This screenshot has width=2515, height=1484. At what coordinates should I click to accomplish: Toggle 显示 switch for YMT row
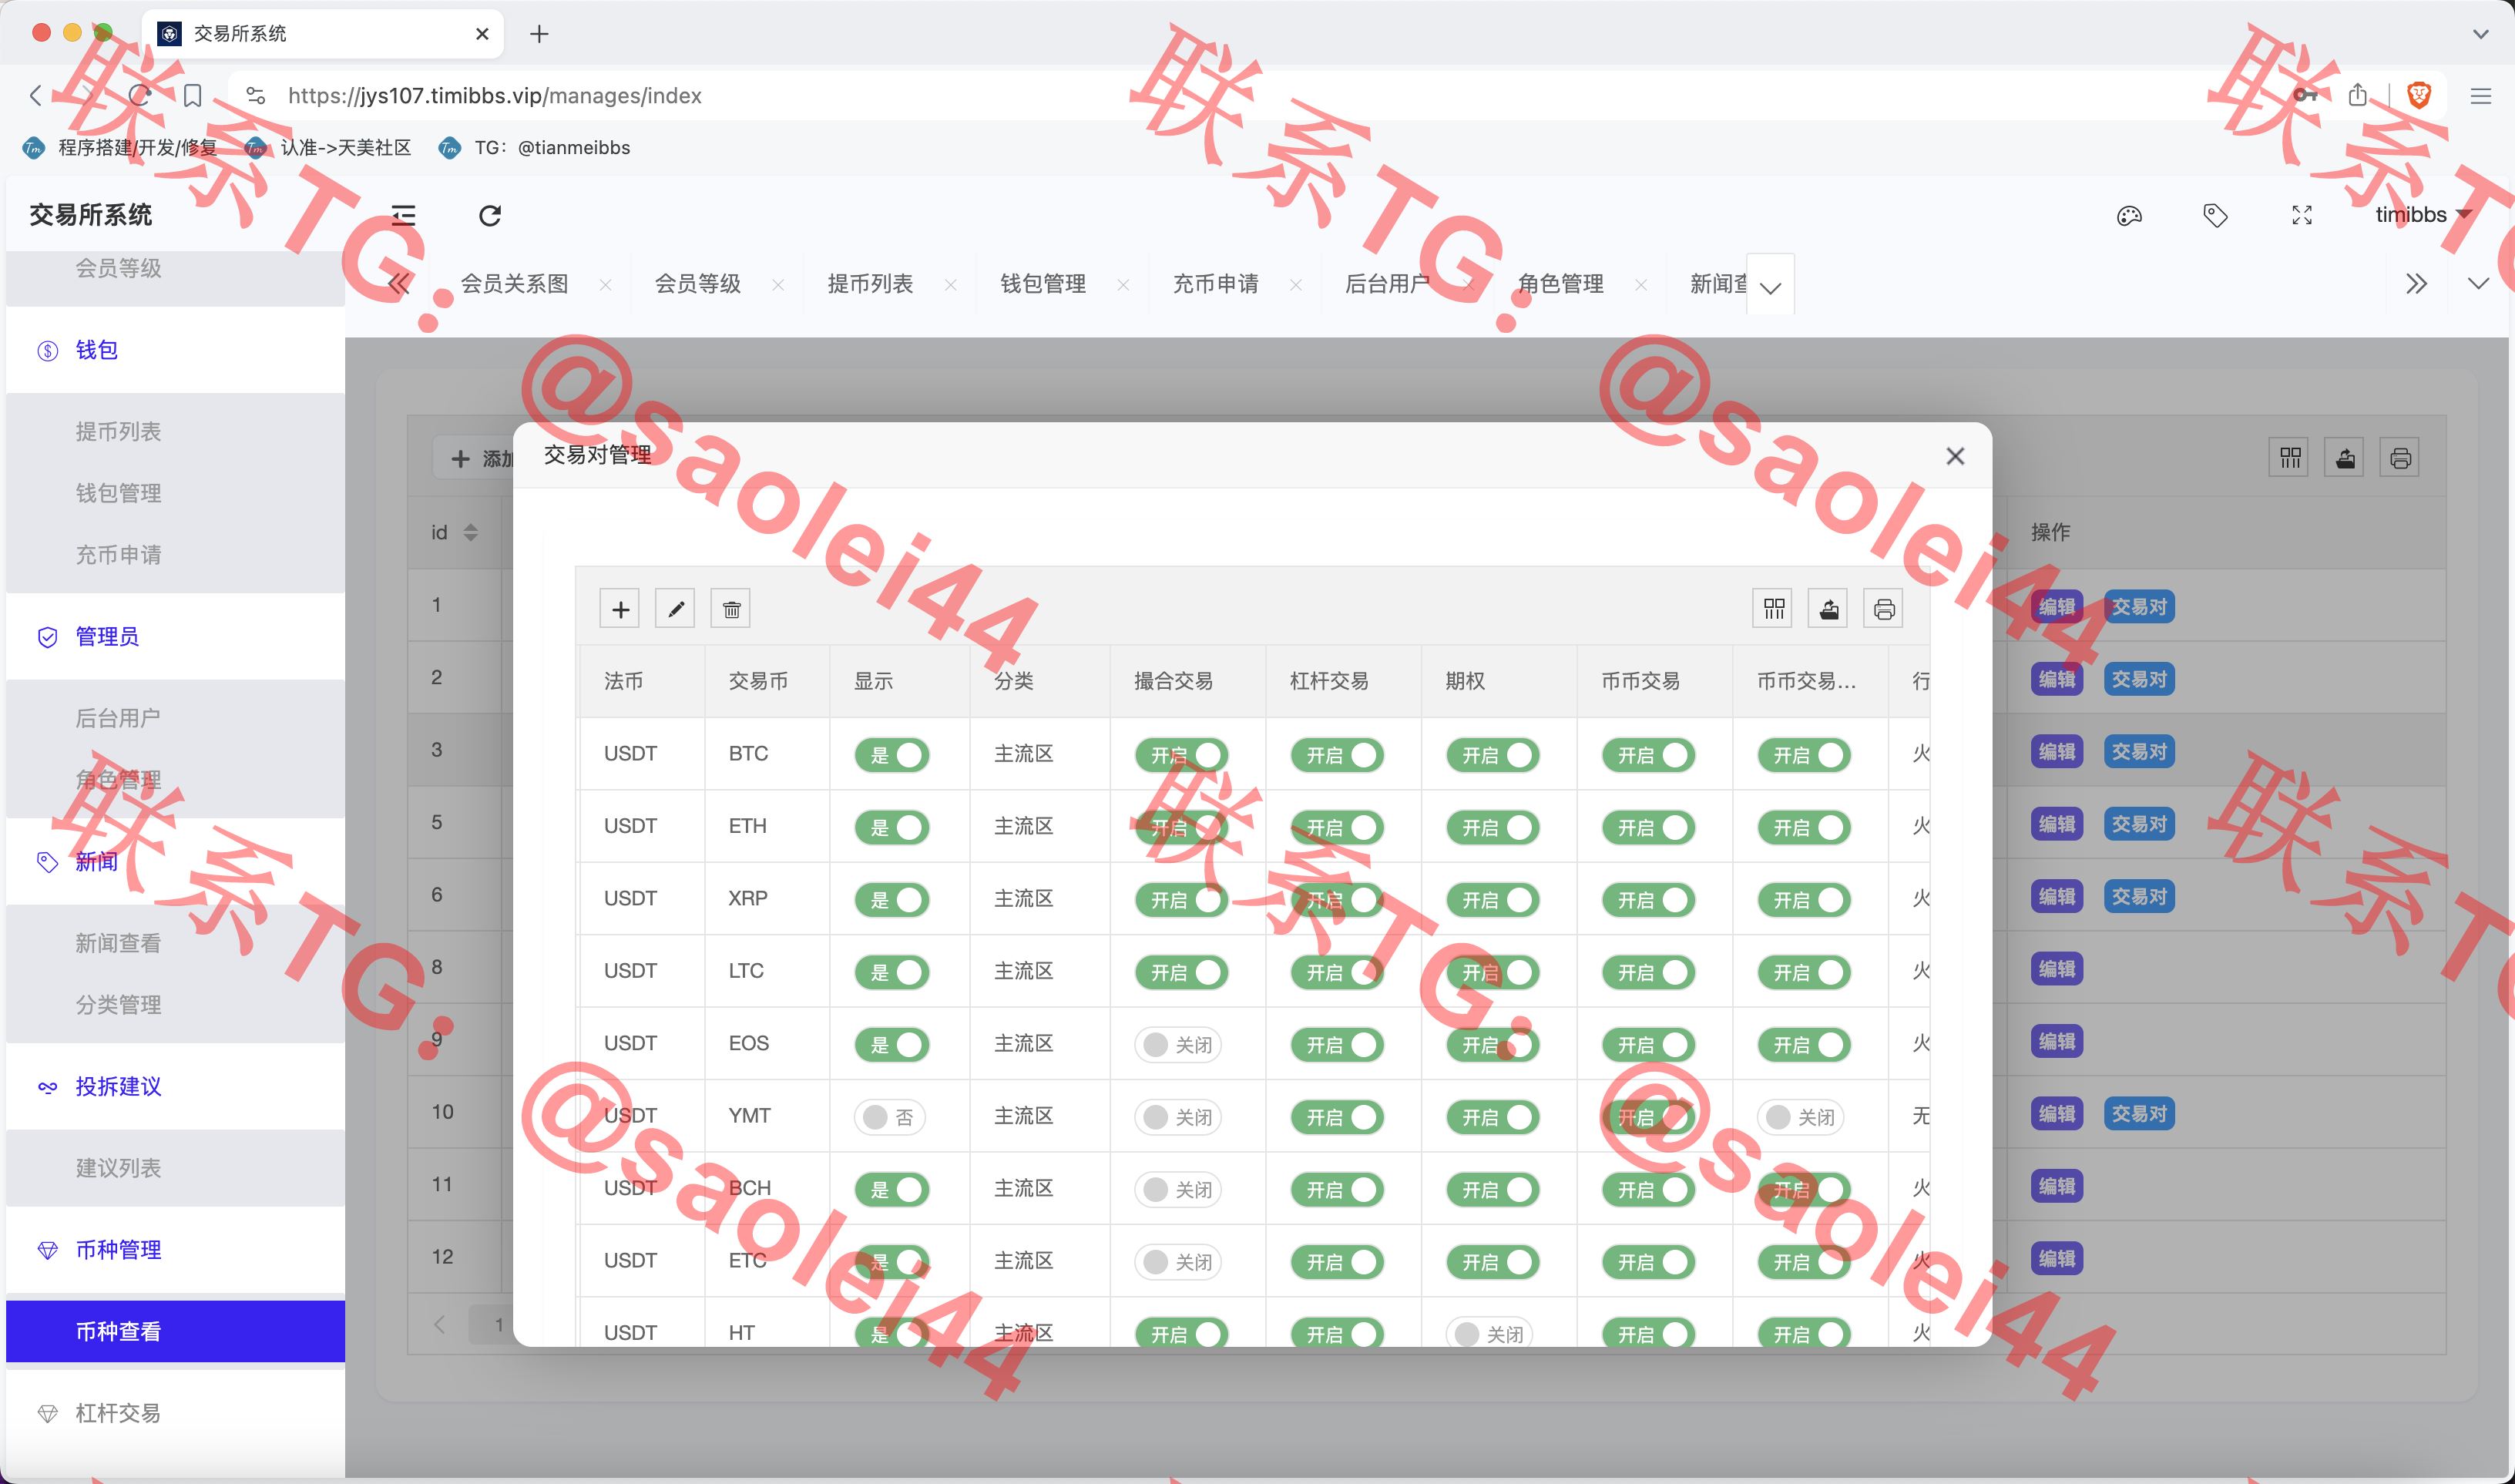tap(890, 1117)
